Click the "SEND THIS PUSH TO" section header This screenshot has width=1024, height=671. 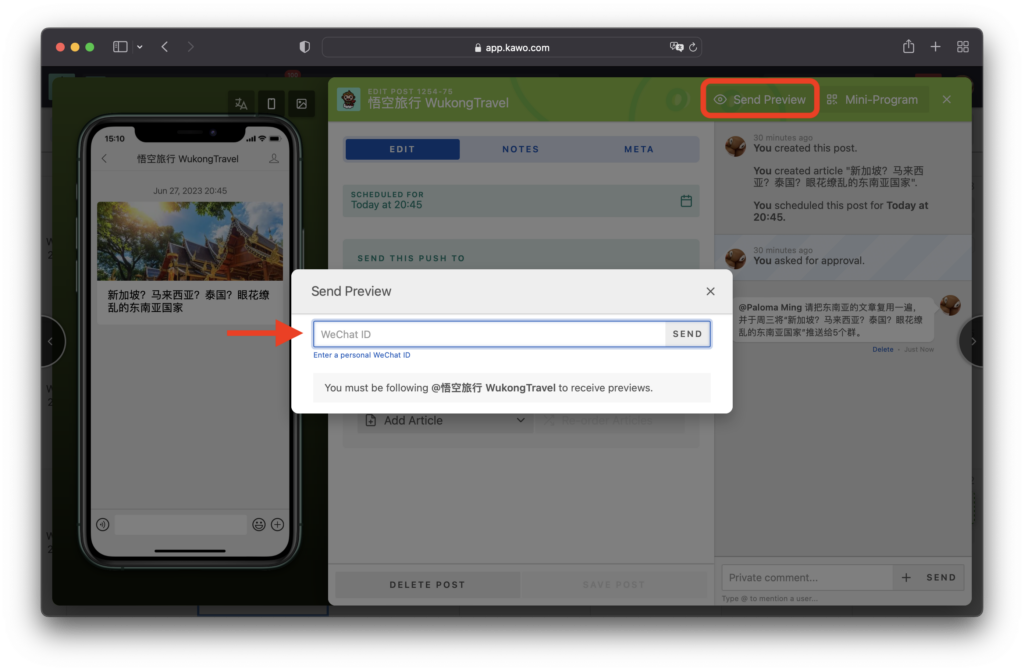(411, 258)
